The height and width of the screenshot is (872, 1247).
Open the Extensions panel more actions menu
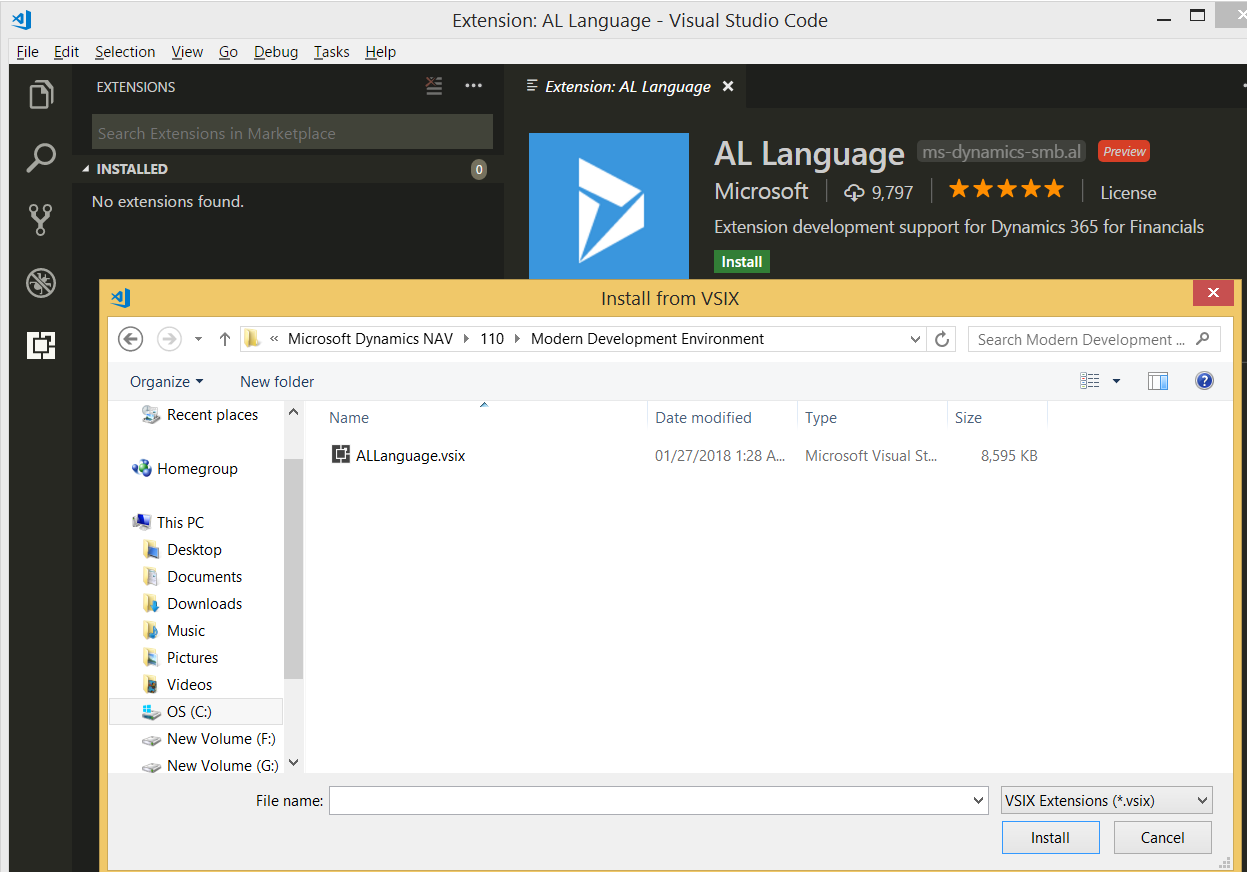(x=473, y=86)
